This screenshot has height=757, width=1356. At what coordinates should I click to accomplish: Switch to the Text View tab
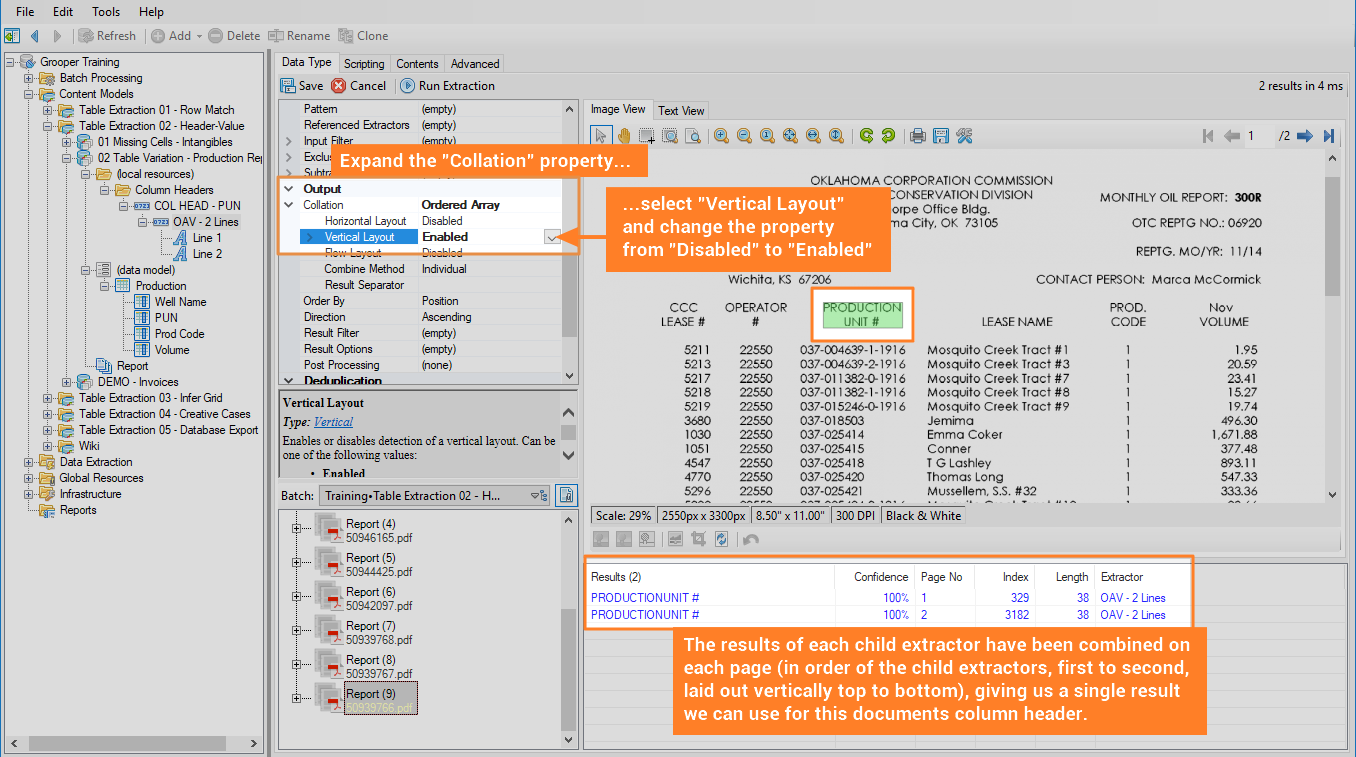point(681,110)
